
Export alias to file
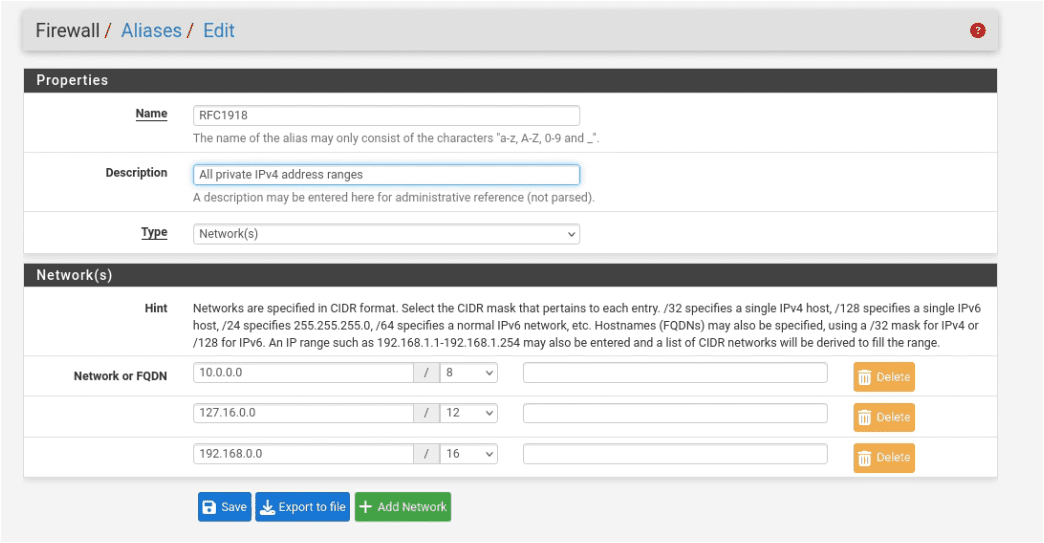[302, 507]
